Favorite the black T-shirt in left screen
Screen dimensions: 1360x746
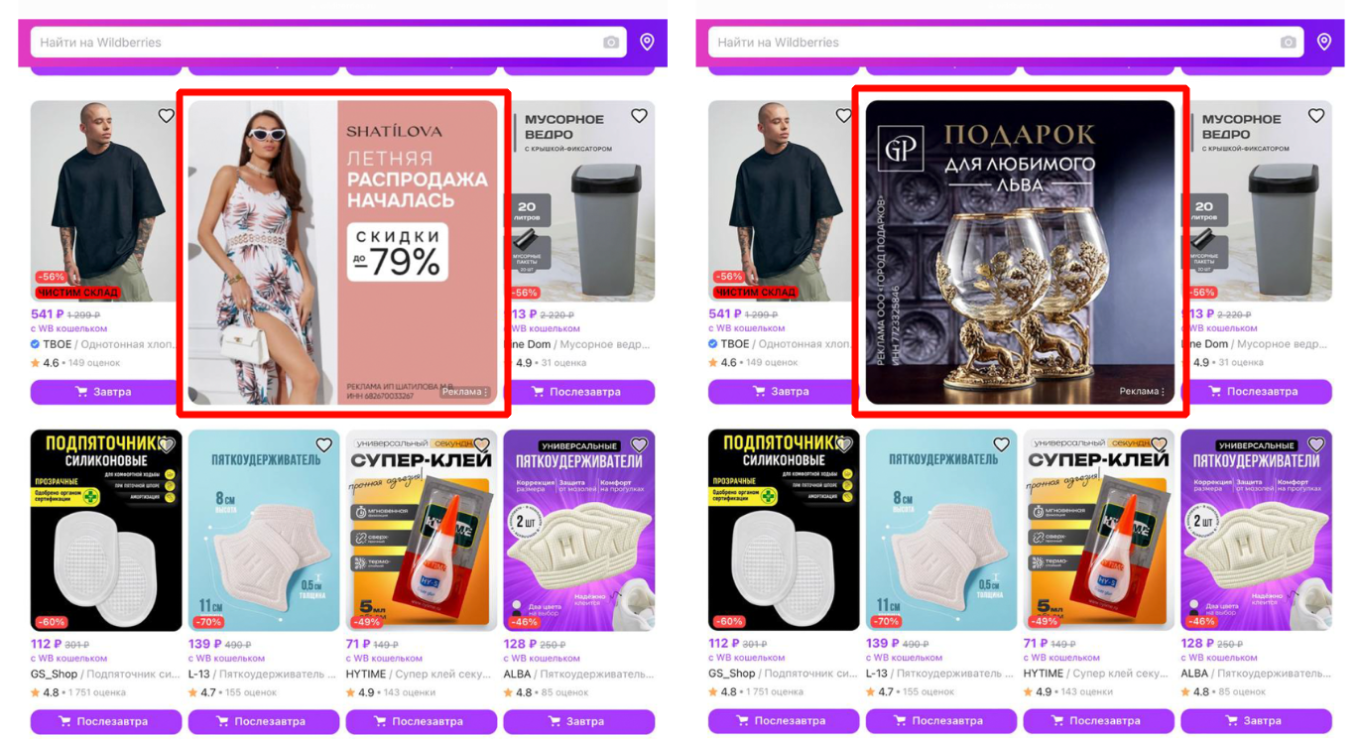pyautogui.click(x=166, y=116)
